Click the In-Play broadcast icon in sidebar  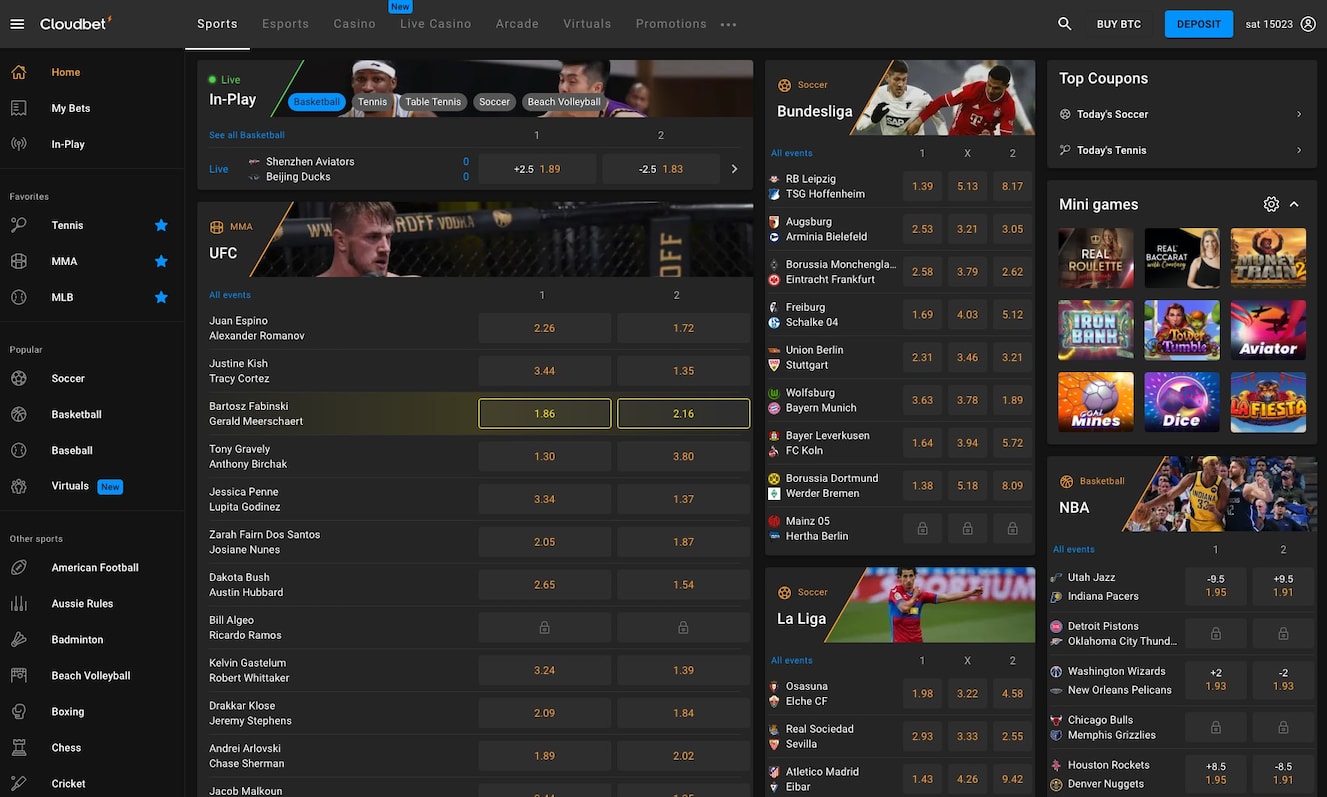pyautogui.click(x=18, y=144)
